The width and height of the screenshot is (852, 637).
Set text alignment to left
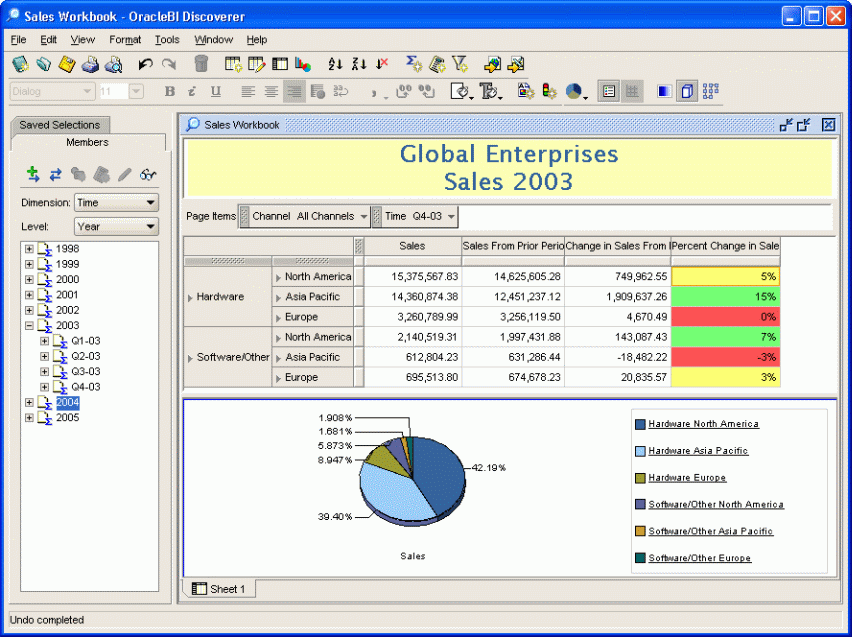248,91
